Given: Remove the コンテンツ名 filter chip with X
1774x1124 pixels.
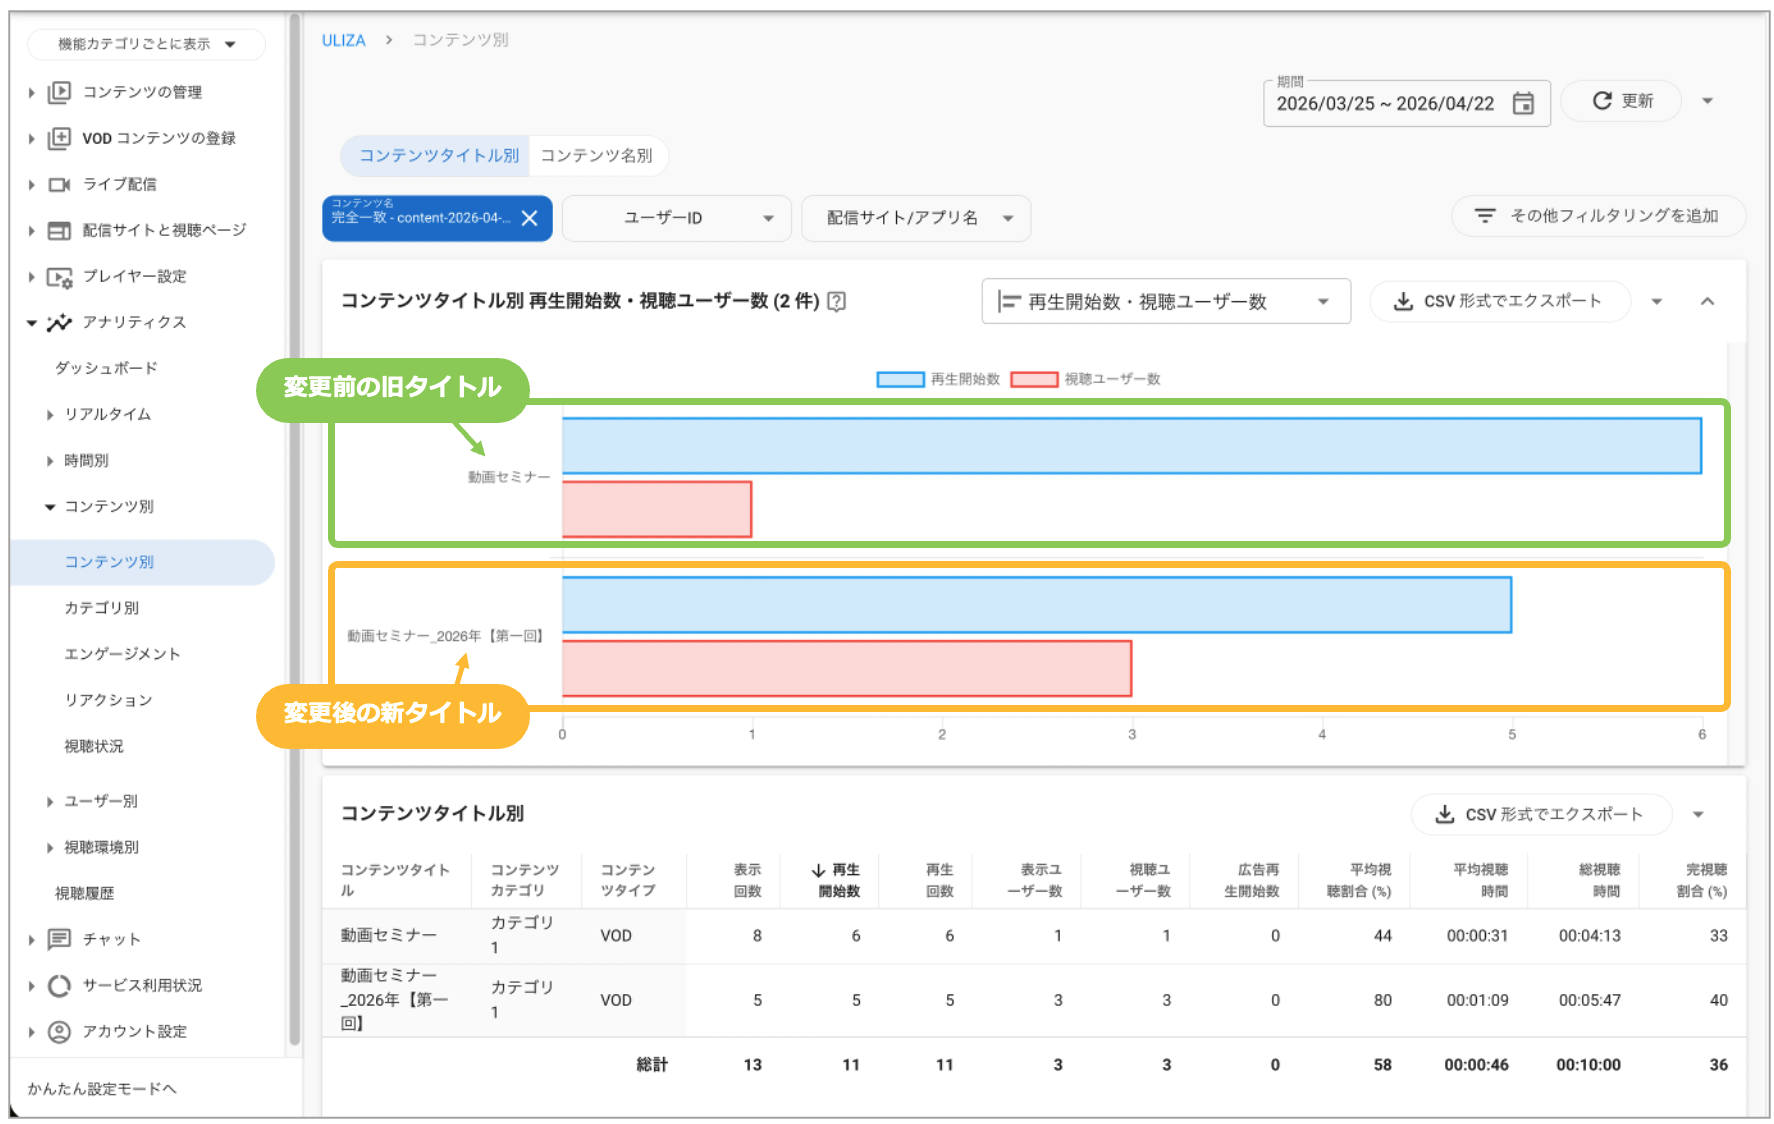Looking at the screenshot, I should pyautogui.click(x=530, y=218).
